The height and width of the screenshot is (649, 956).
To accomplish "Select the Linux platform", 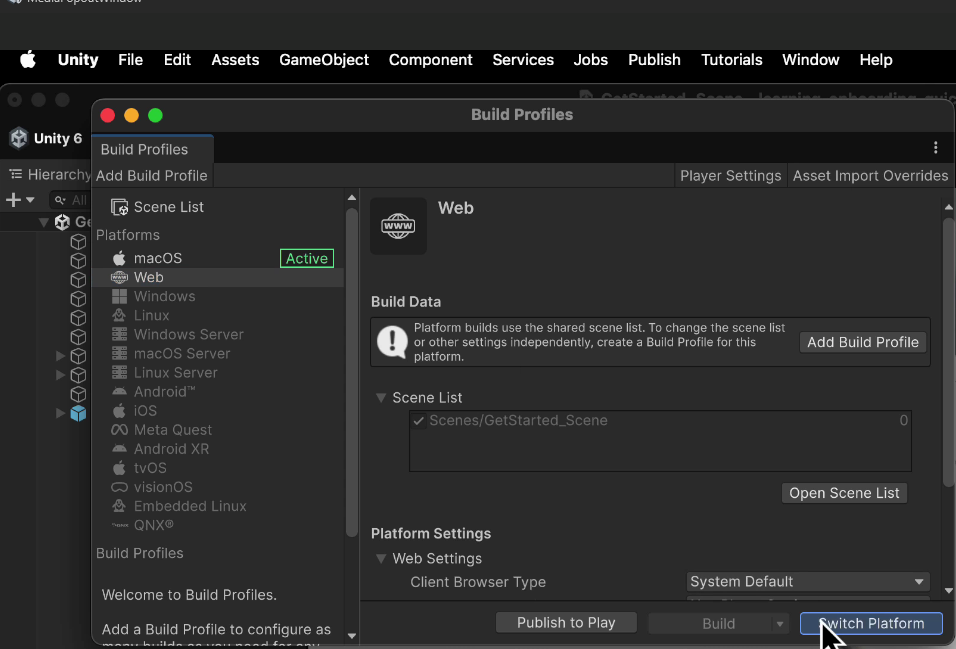I will click(218, 315).
